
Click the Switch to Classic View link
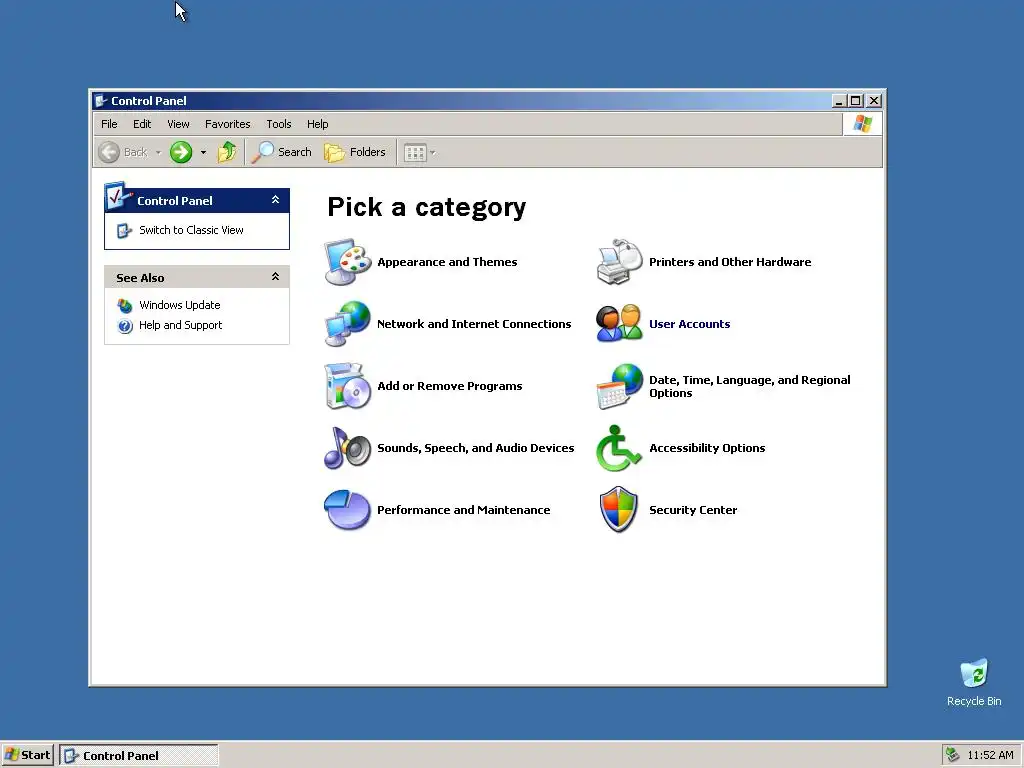coord(191,231)
